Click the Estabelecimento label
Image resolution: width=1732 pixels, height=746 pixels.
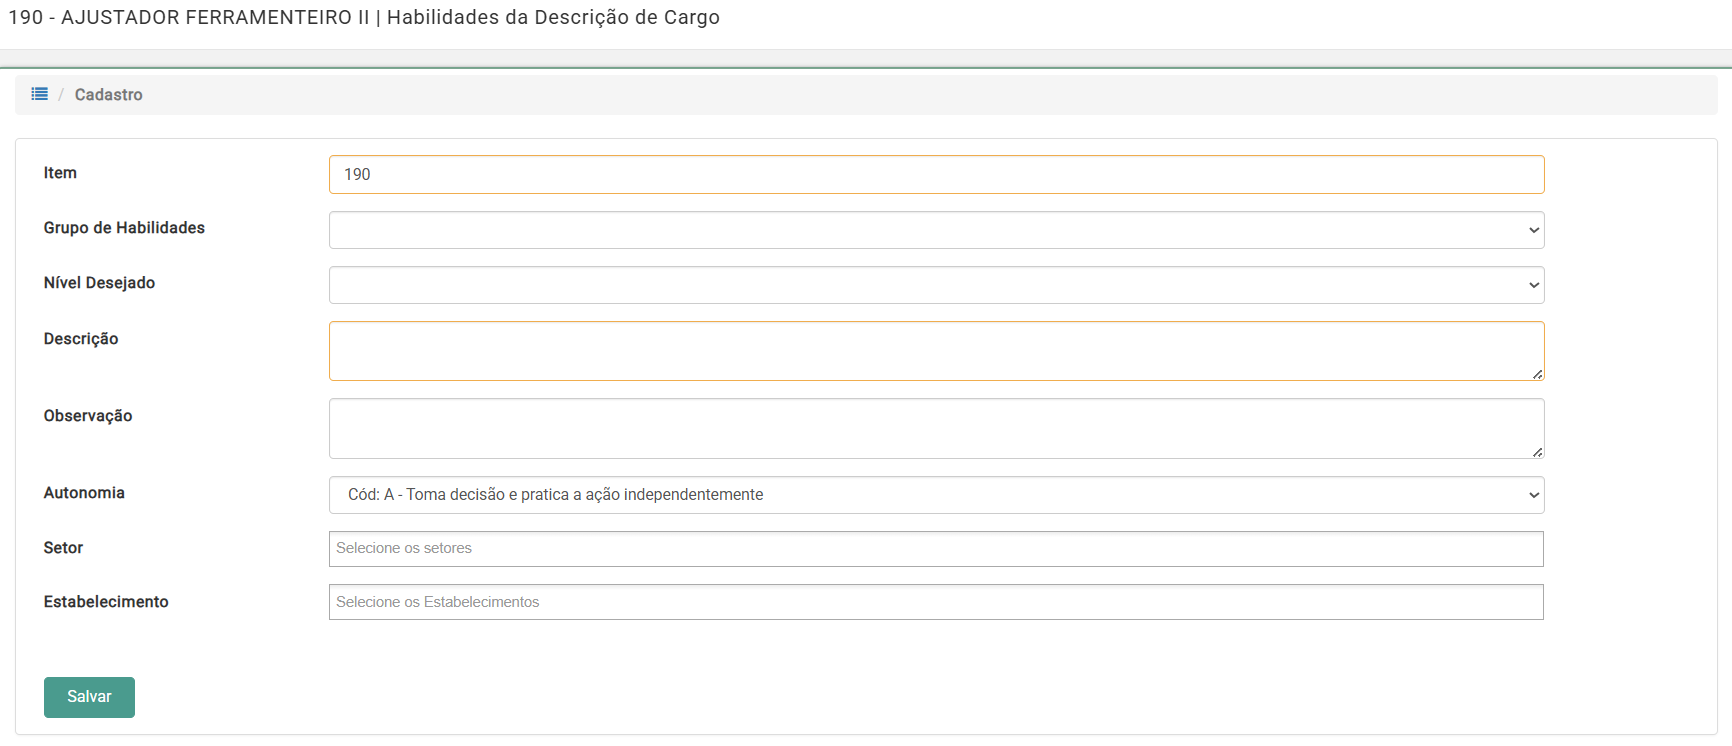tap(106, 602)
